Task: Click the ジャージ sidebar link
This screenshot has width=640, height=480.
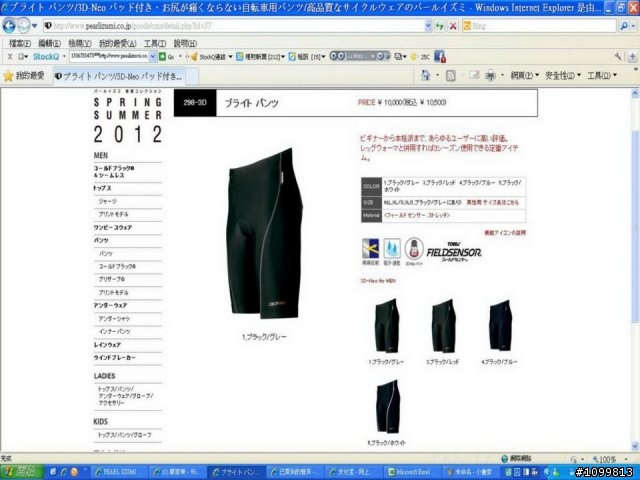Action: (x=107, y=201)
